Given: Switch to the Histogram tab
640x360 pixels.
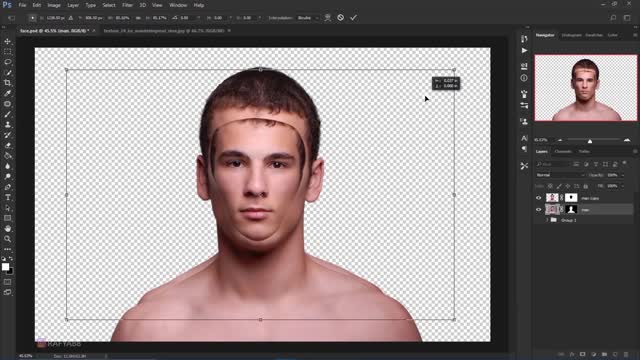Looking at the screenshot, I should [571, 36].
